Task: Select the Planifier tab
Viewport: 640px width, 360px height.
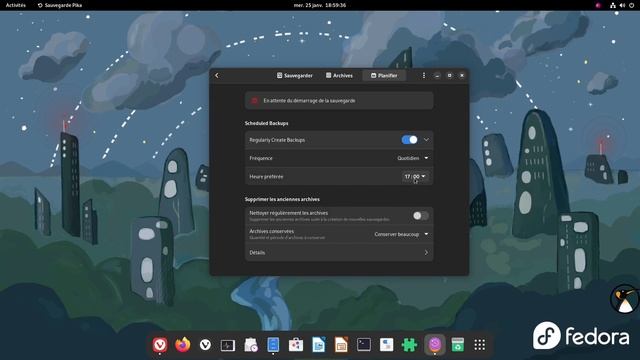Action: (x=384, y=76)
